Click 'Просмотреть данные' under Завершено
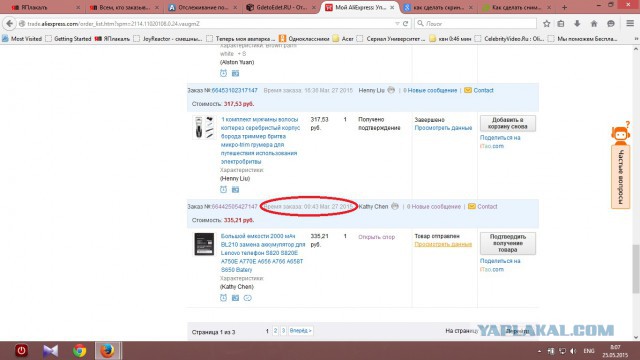The width and height of the screenshot is (640, 360). 443,128
